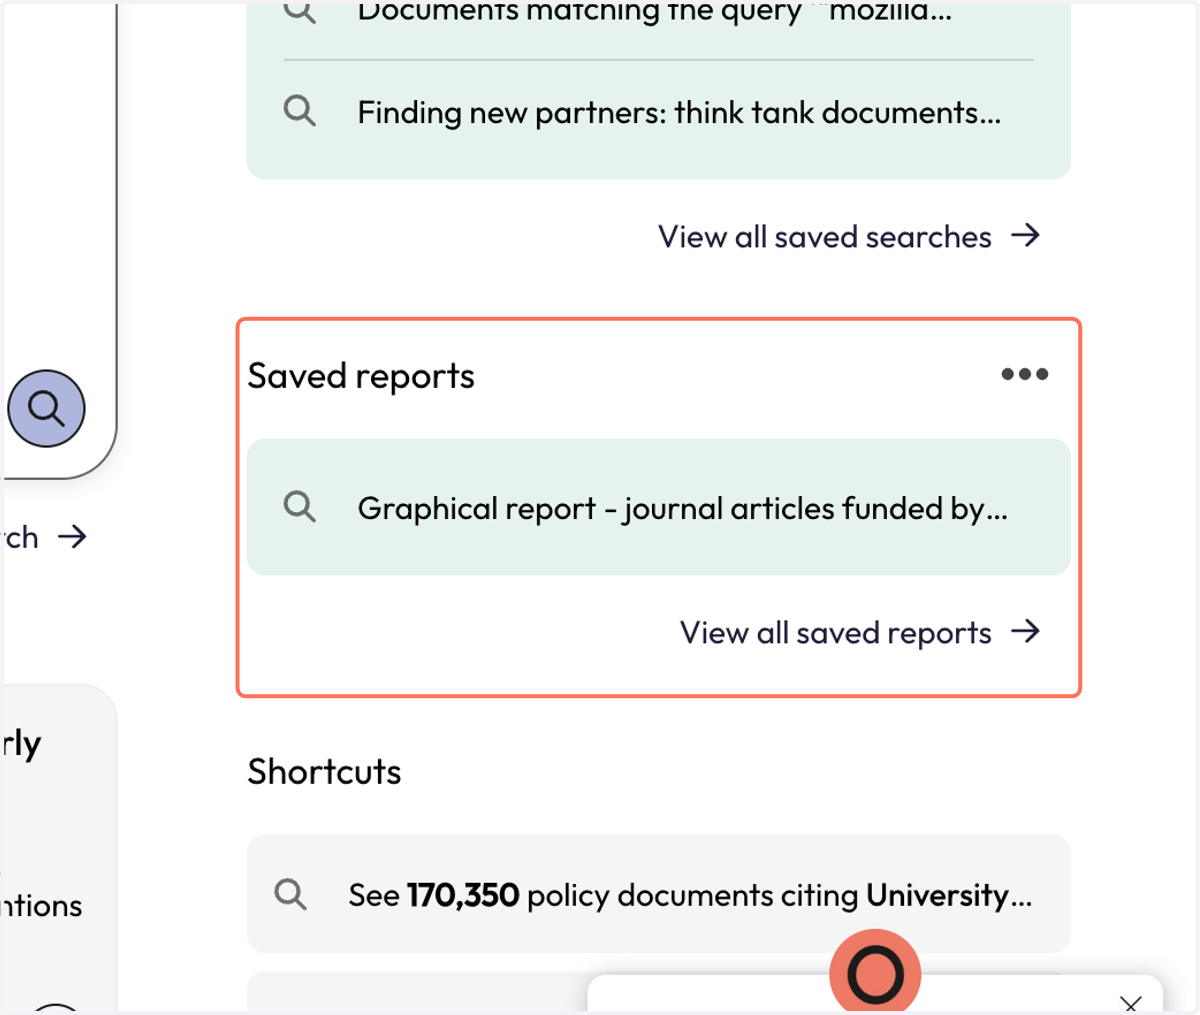This screenshot has height=1015, width=1200.
Task: Close the bottom popup with the X
Action: 1131,1003
